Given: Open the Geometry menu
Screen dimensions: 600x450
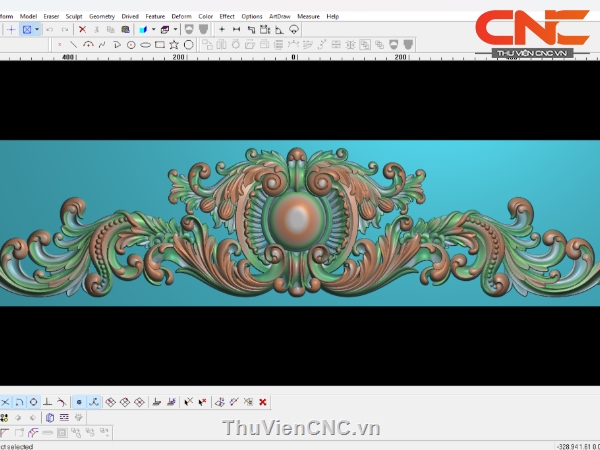Looking at the screenshot, I should click(x=102, y=16).
